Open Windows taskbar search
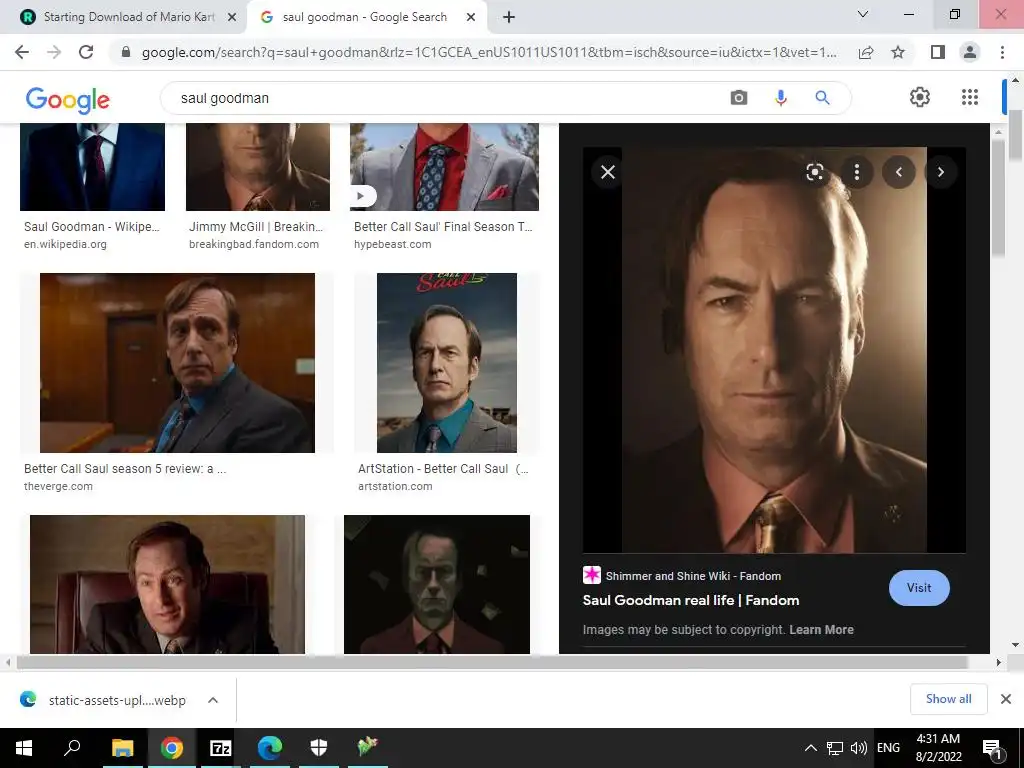Image resolution: width=1024 pixels, height=768 pixels. [x=72, y=748]
